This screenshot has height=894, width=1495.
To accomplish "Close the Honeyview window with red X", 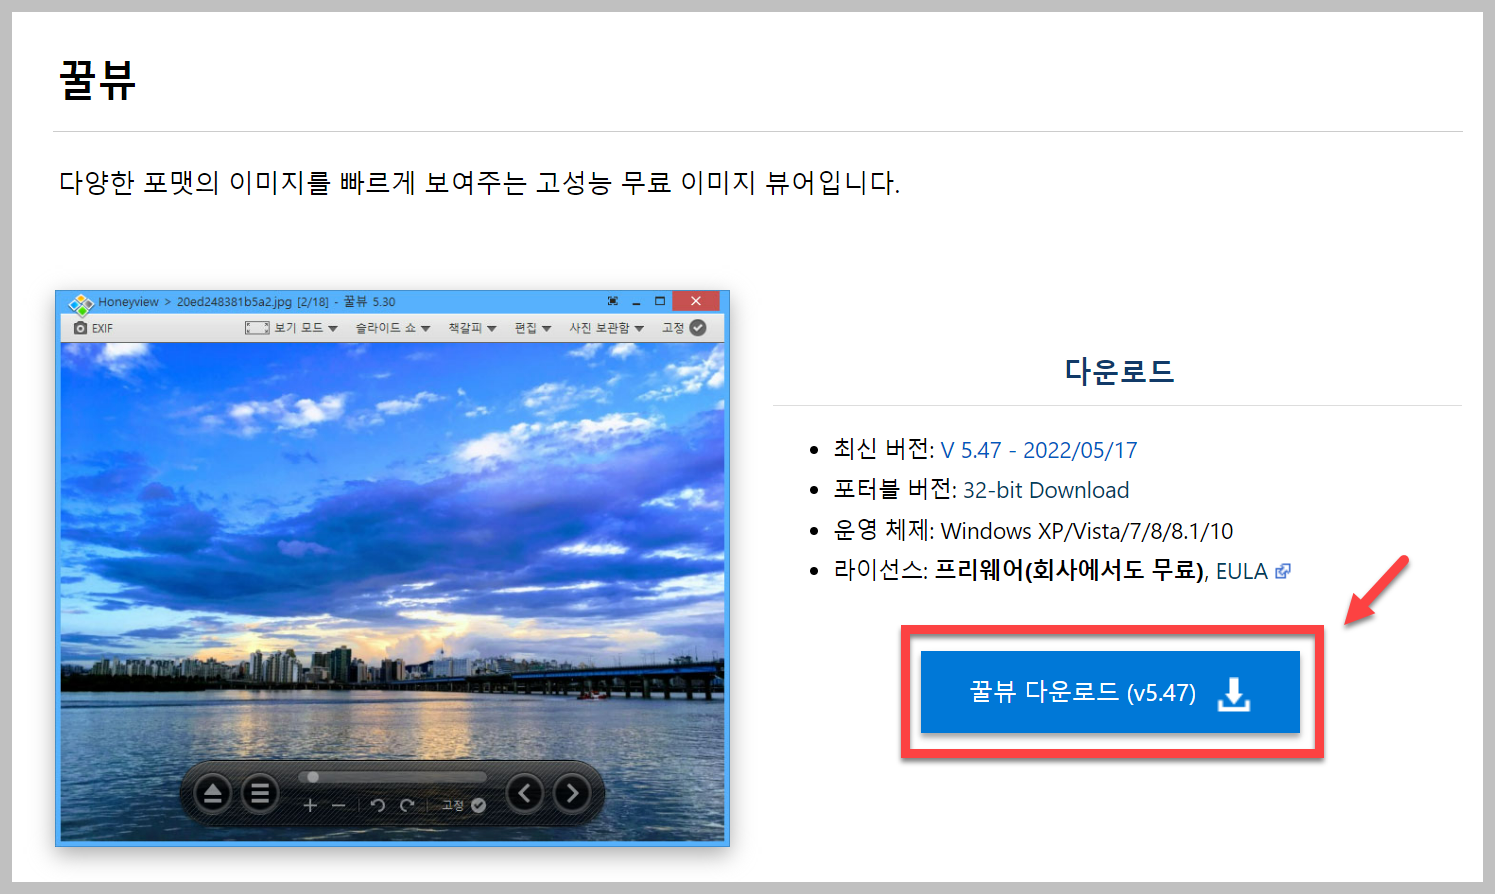I will point(696,301).
